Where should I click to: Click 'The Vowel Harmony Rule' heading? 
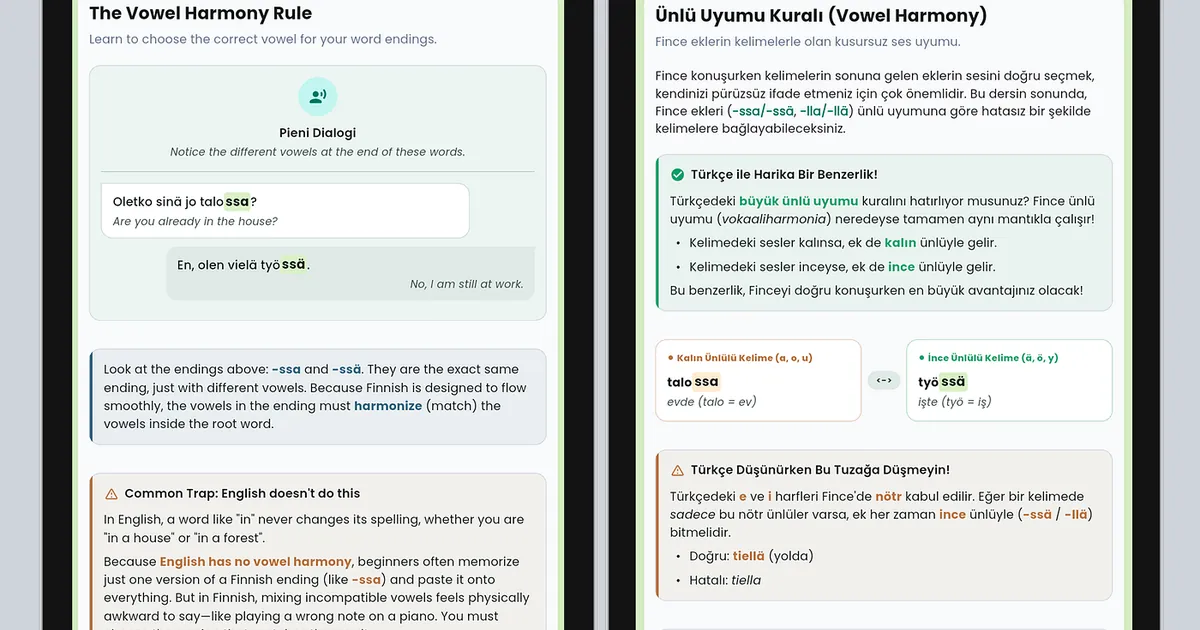[x=200, y=14]
